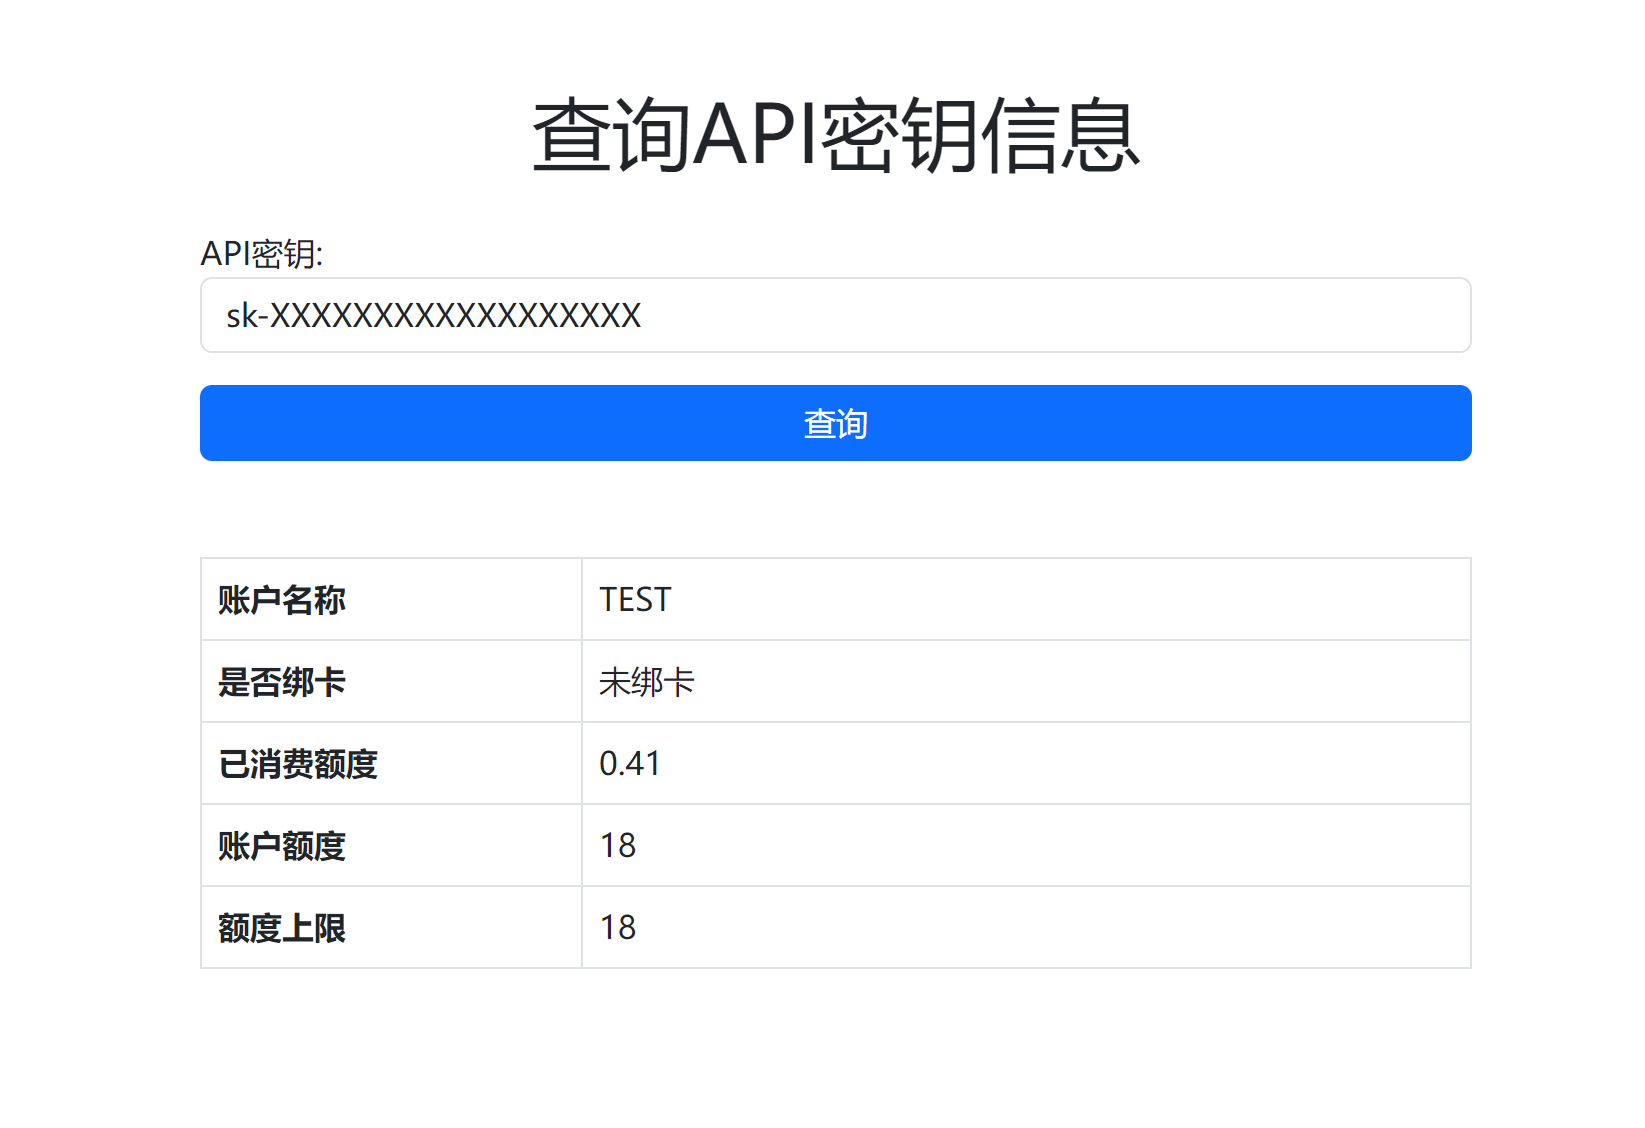The image size is (1645, 1128).
Task: Place cursor on the sk-XXXX key text
Action: [433, 316]
